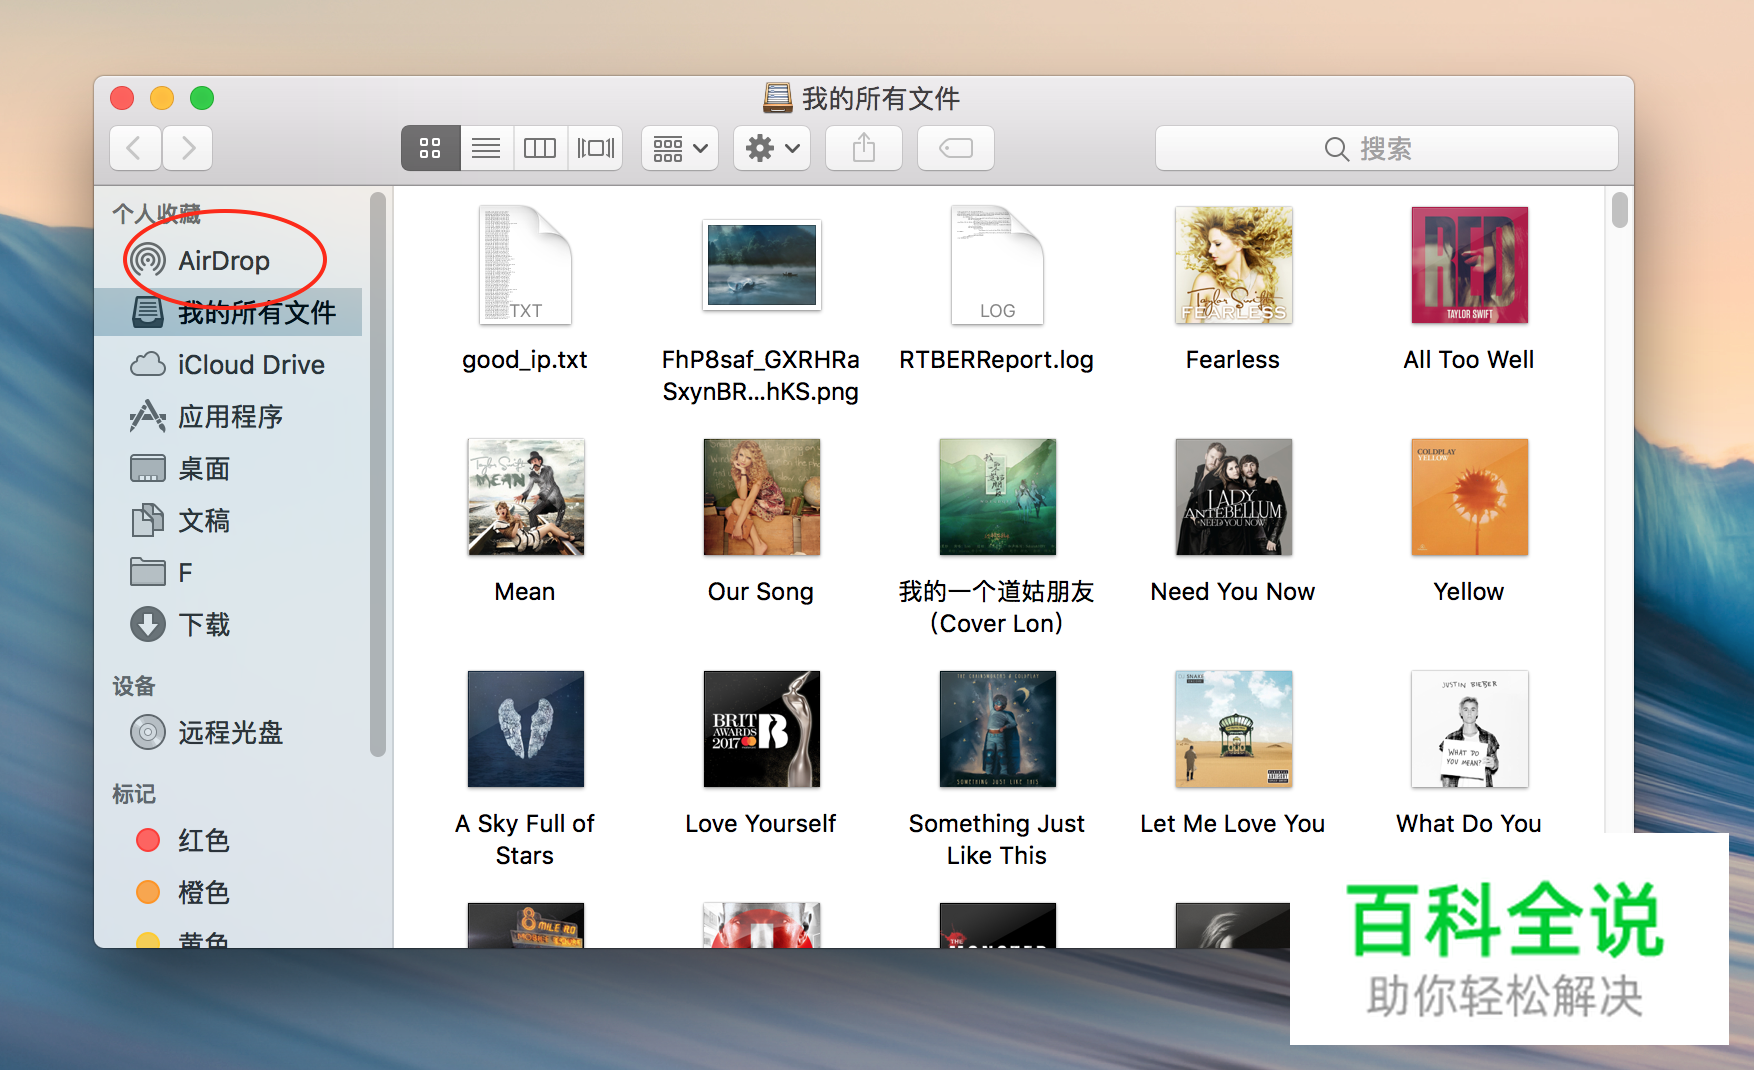Select 我的所有文件 in sidebar

pyautogui.click(x=228, y=312)
